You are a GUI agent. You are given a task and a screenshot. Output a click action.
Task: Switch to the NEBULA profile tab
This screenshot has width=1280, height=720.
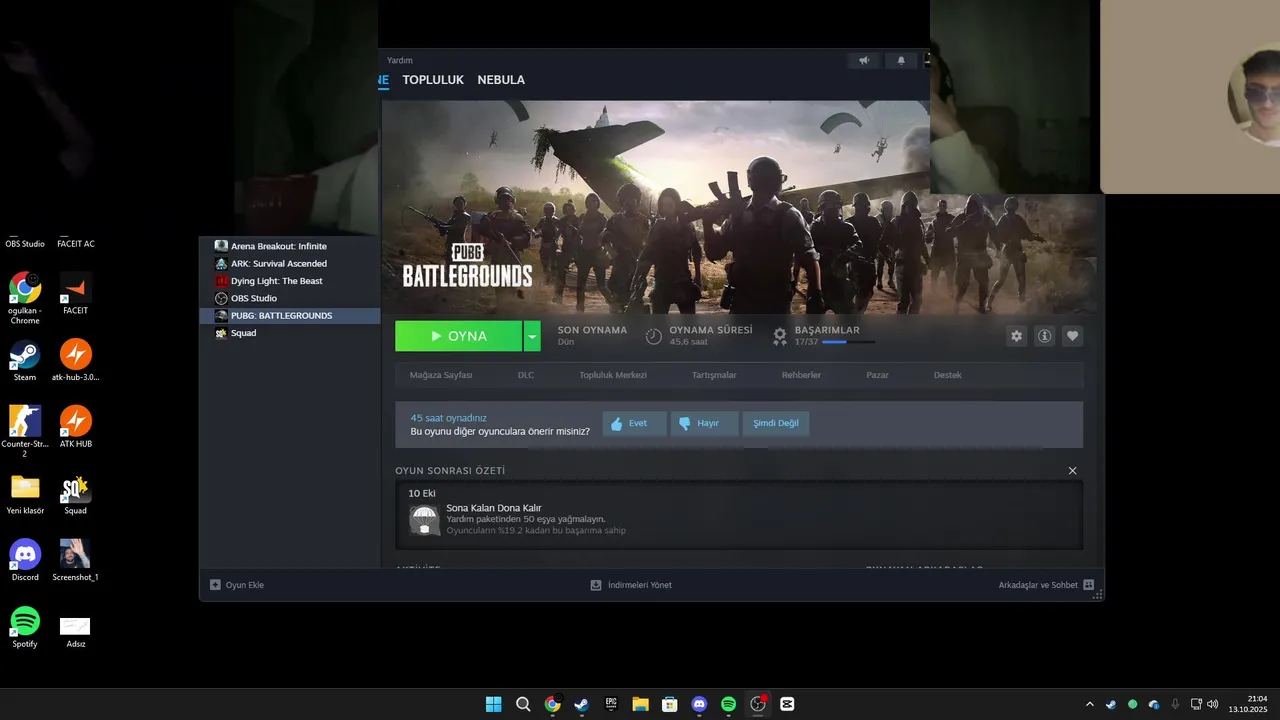pyautogui.click(x=501, y=80)
